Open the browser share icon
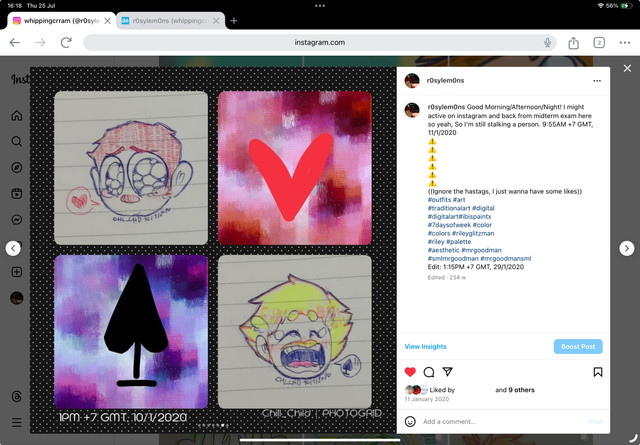Viewport: 640px width, 445px height. 573,42
